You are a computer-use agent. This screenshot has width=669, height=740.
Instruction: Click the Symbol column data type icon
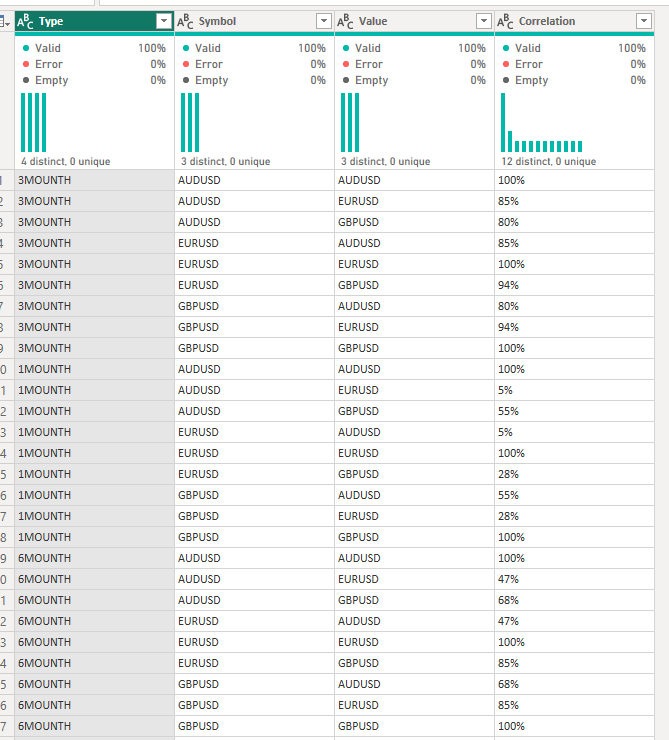pyautogui.click(x=185, y=21)
